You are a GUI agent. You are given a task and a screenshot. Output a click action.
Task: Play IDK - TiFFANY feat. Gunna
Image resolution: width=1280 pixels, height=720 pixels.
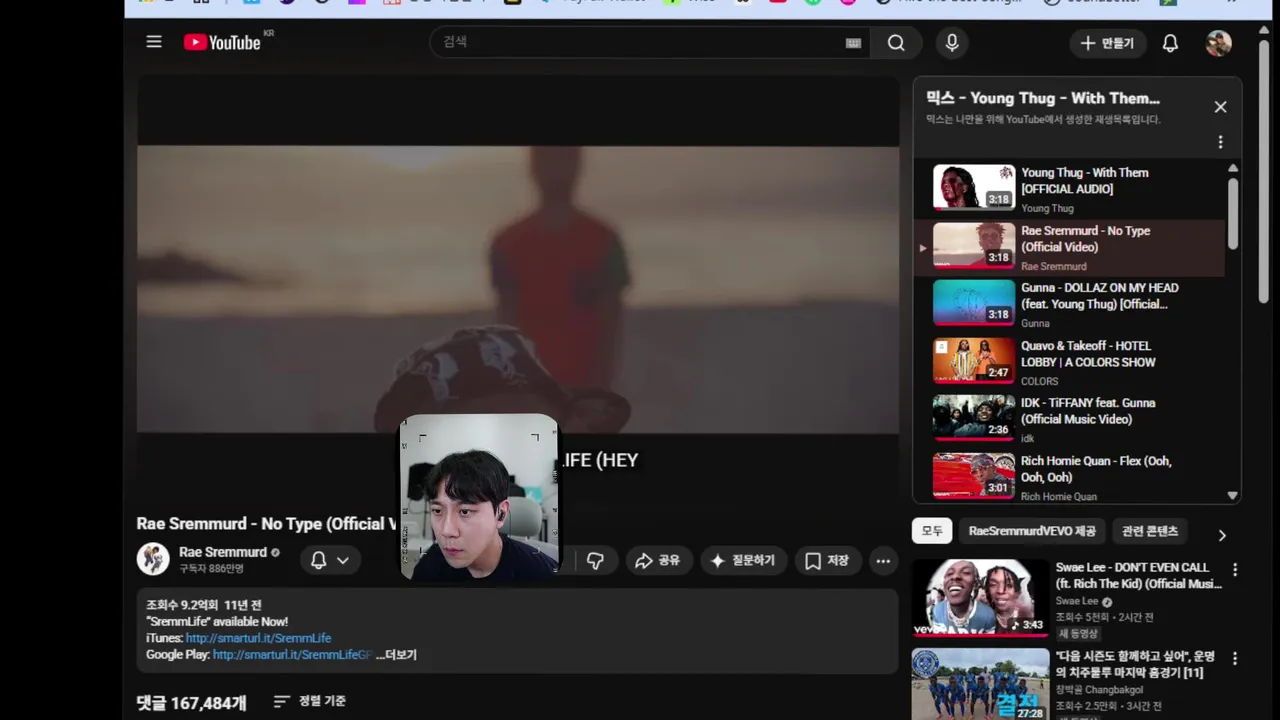(x=1070, y=419)
